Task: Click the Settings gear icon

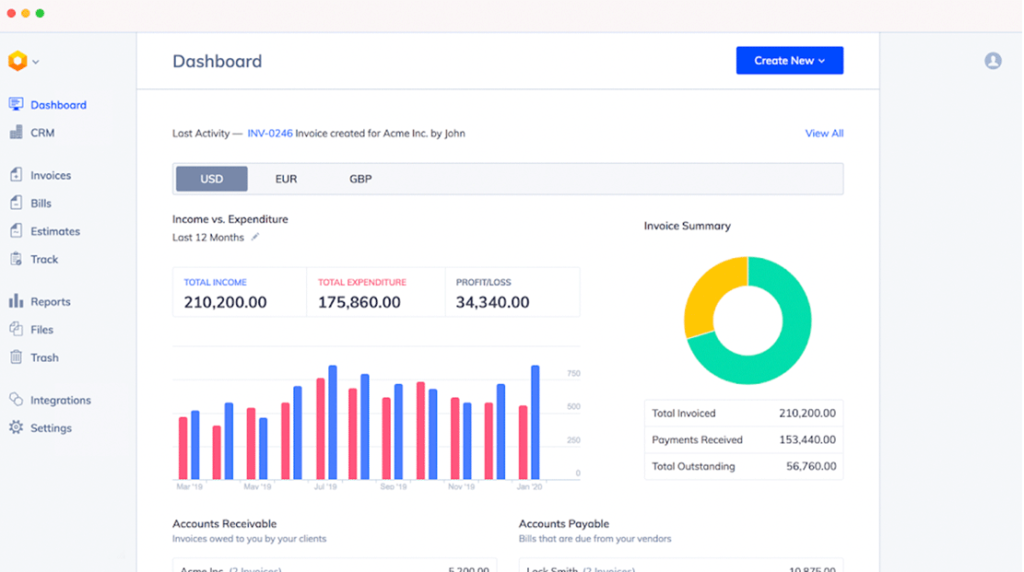Action: tap(16, 428)
